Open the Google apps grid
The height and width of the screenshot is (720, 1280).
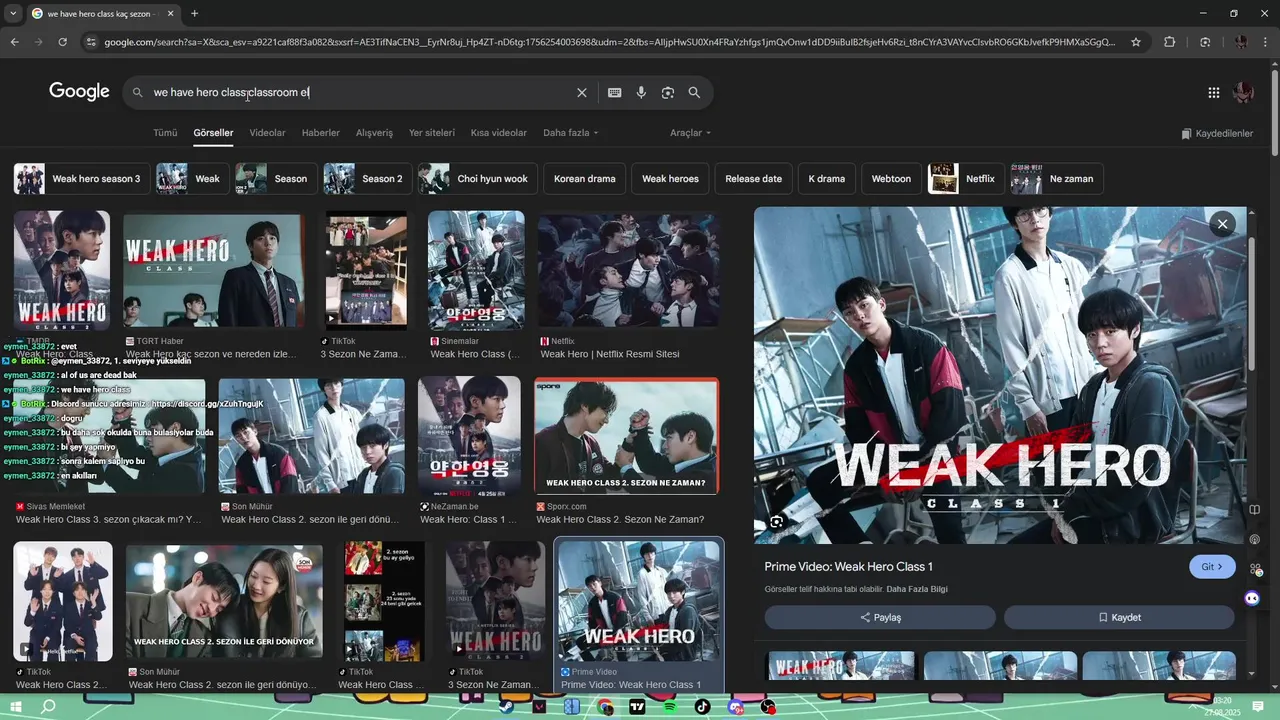[1213, 93]
